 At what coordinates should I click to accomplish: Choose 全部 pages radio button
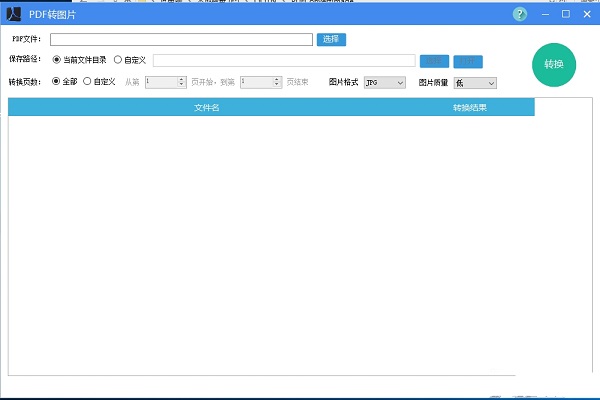(56, 82)
